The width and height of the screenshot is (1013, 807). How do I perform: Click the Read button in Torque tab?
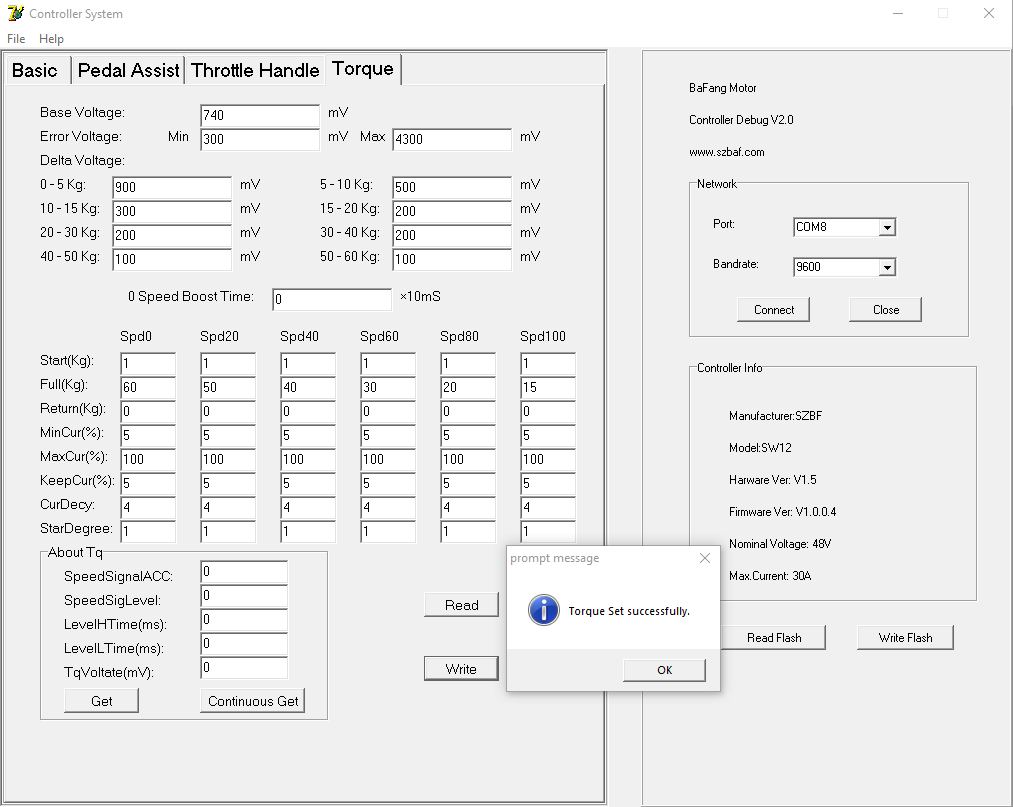pos(461,605)
